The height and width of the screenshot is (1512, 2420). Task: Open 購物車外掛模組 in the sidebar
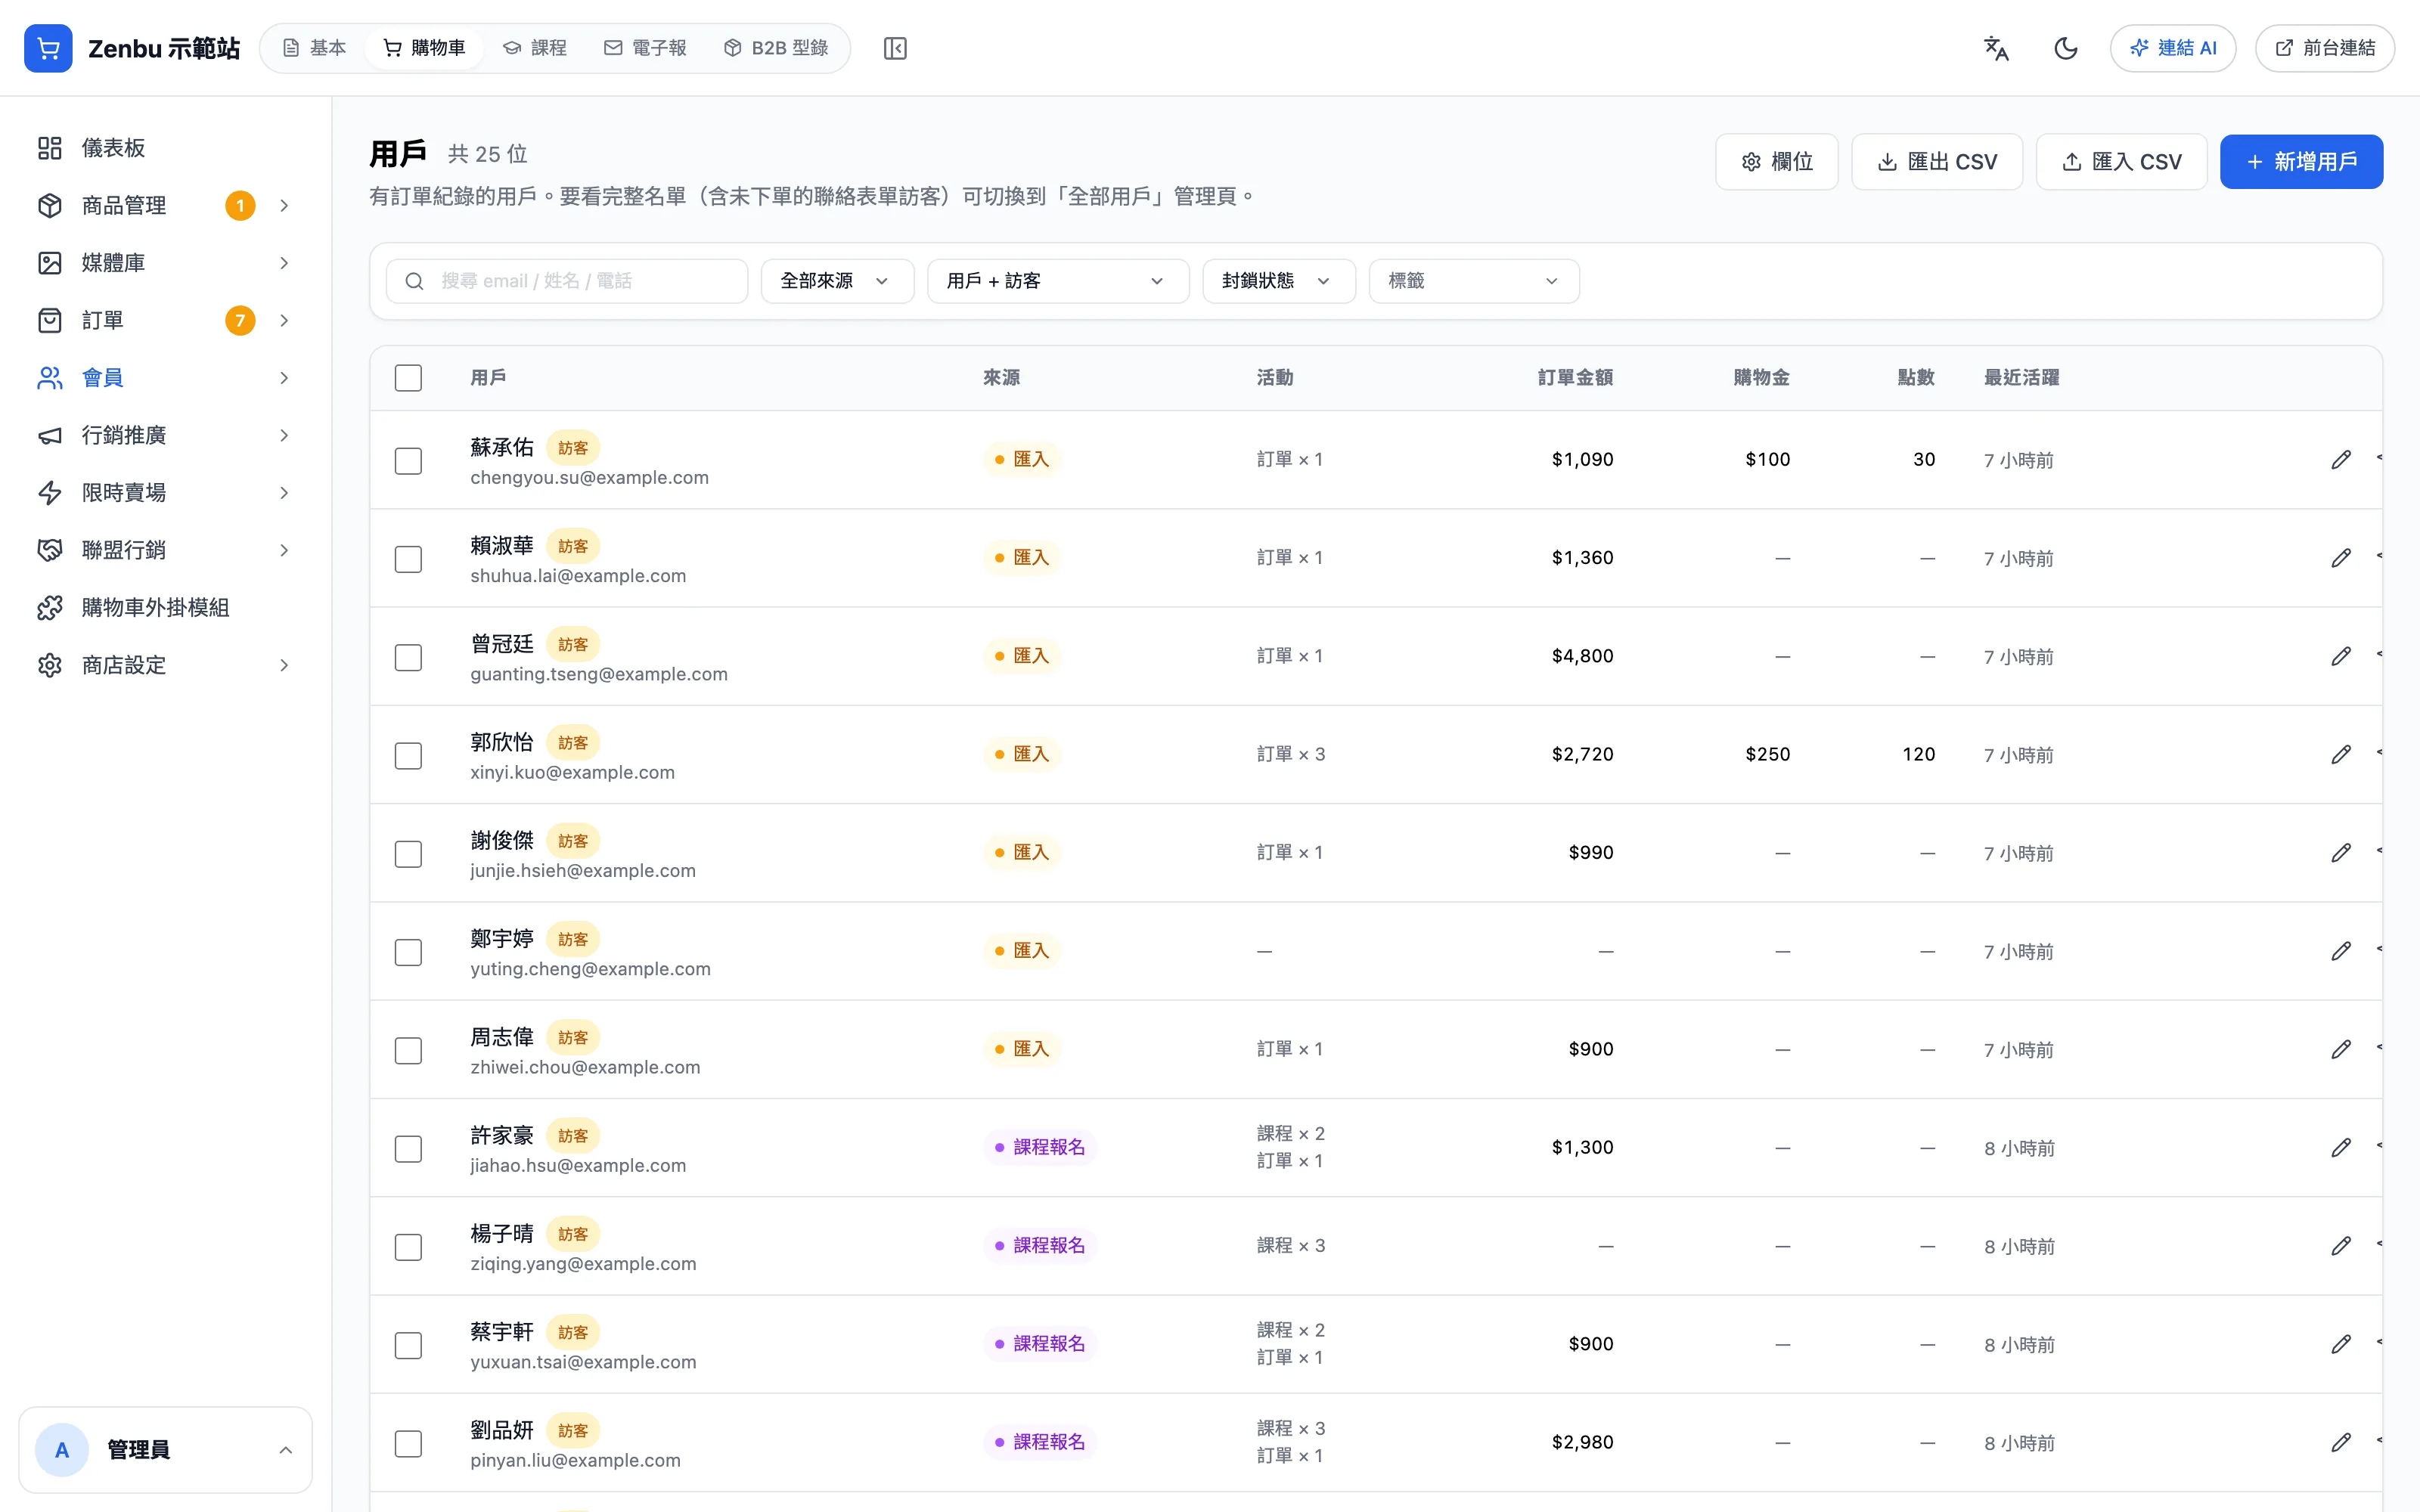tap(165, 608)
